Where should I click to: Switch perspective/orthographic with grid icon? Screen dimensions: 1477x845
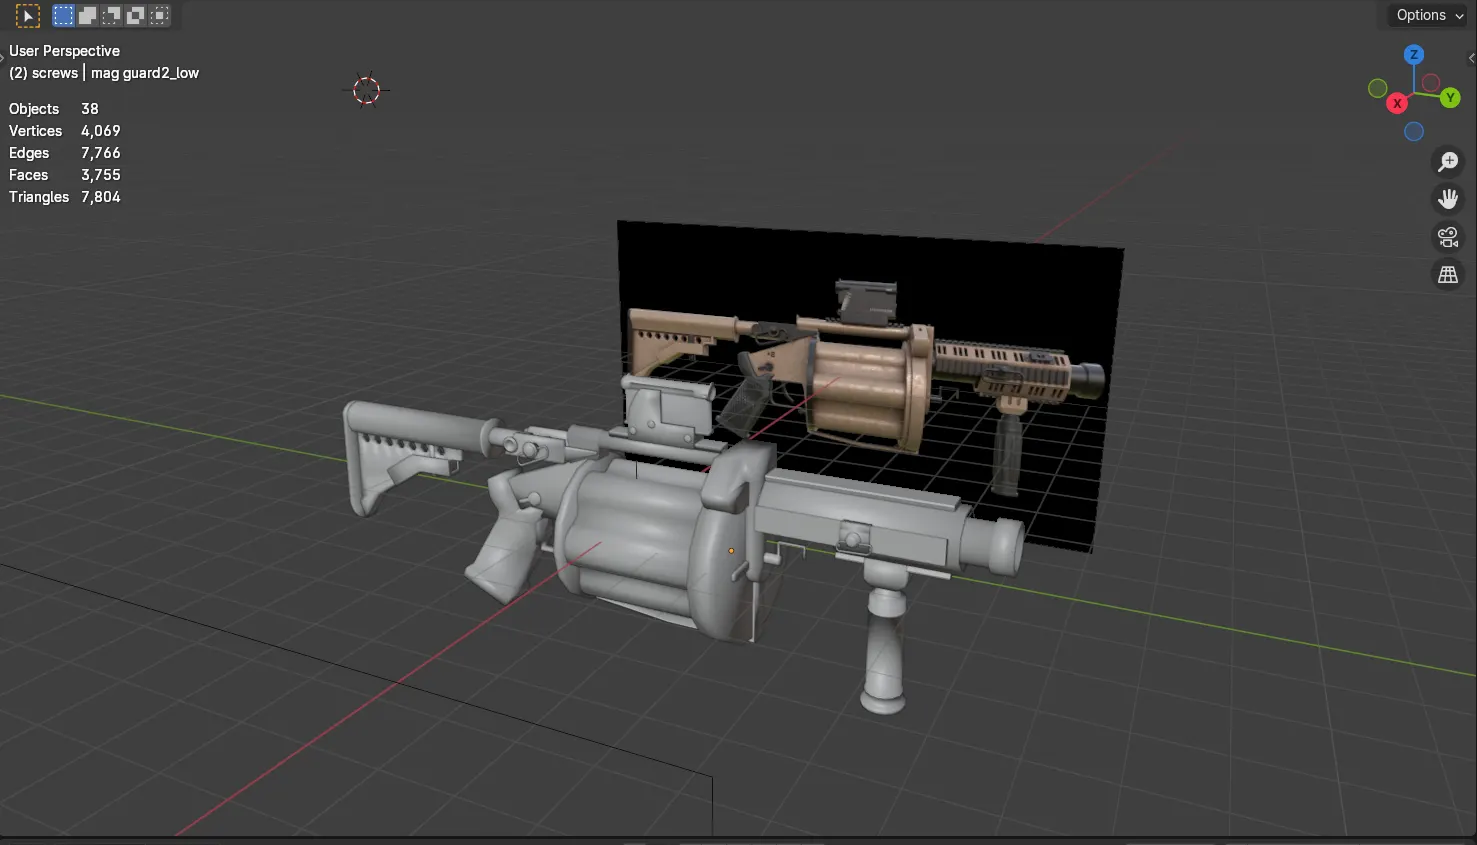point(1447,275)
